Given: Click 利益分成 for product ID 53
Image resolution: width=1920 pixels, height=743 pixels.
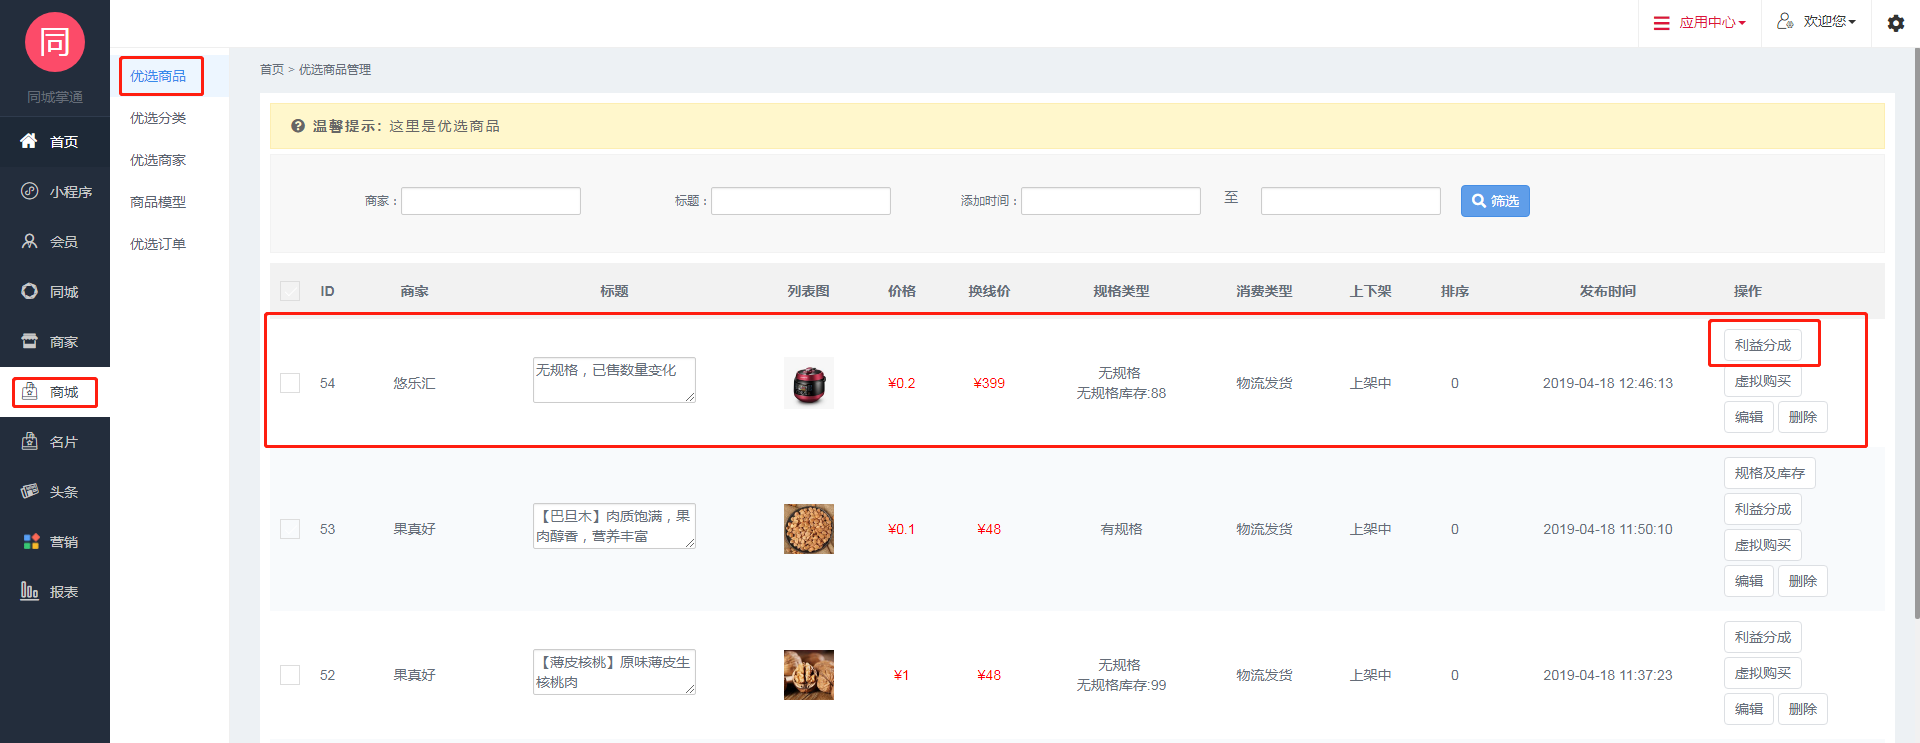Looking at the screenshot, I should (x=1763, y=509).
